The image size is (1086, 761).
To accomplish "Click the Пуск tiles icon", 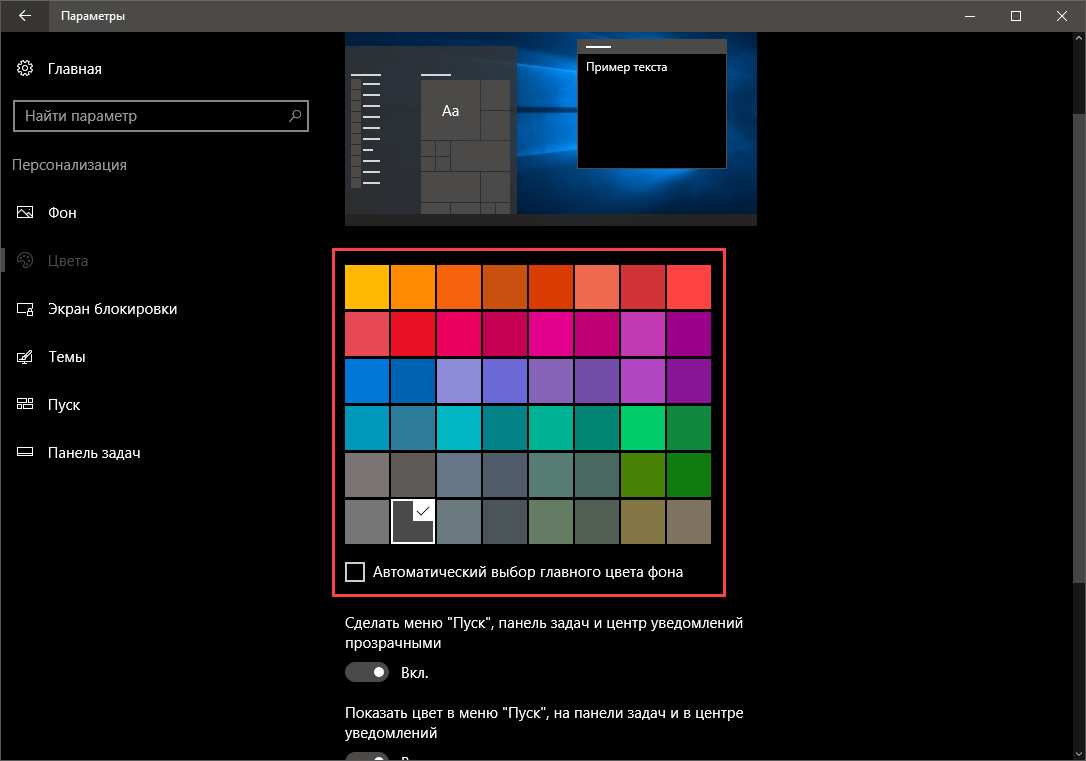I will 25,405.
